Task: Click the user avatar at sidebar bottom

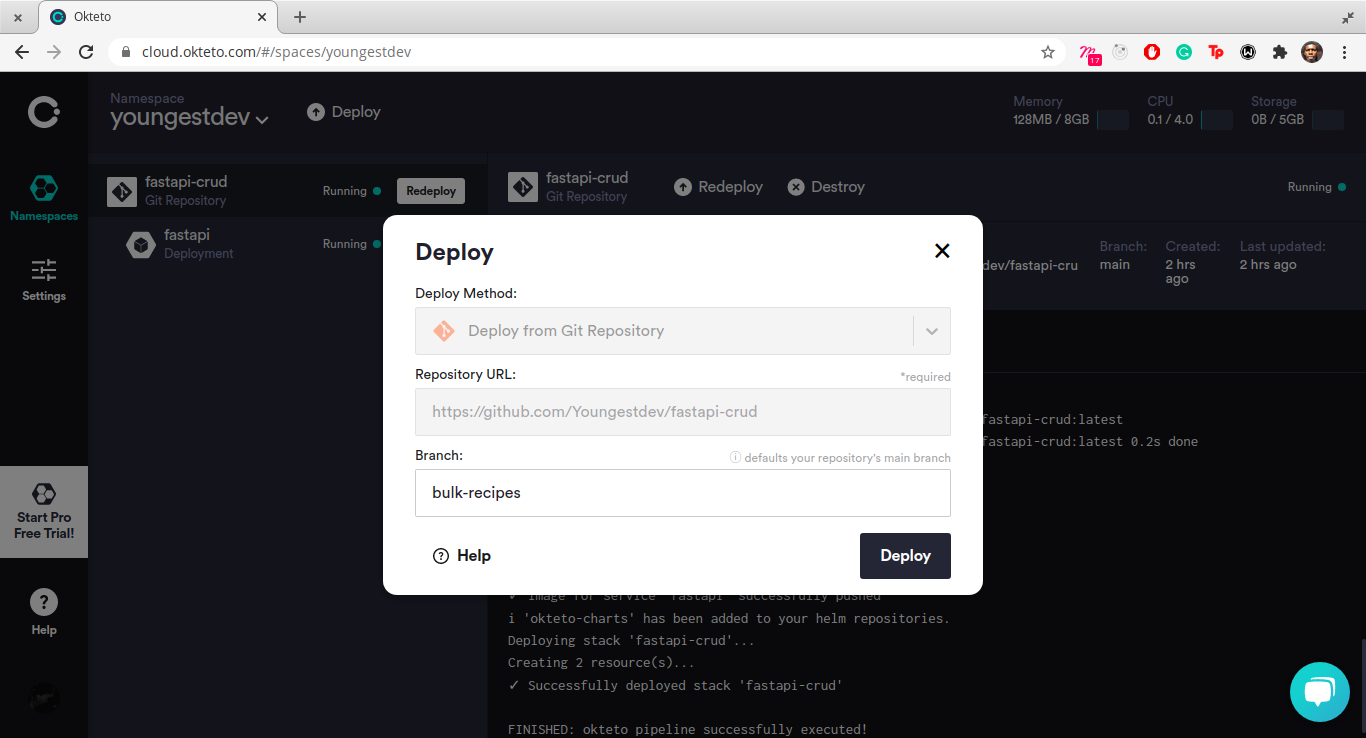Action: pos(44,699)
